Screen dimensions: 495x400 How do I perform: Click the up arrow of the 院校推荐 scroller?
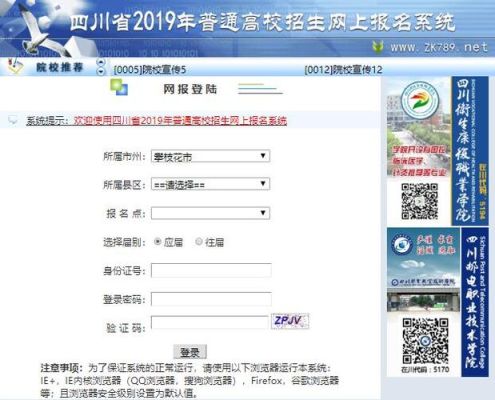pyautogui.click(x=101, y=62)
